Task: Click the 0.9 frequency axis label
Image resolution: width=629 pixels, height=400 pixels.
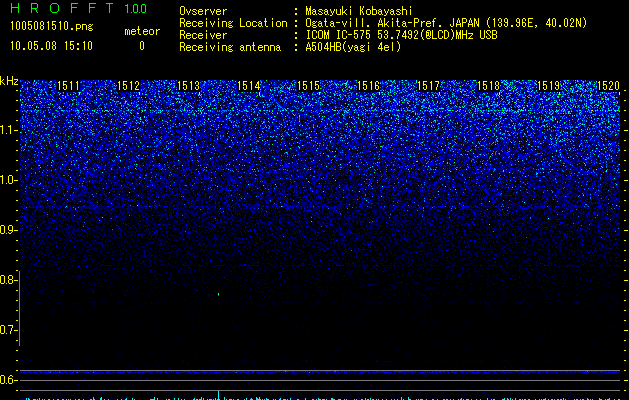Action: [8, 230]
